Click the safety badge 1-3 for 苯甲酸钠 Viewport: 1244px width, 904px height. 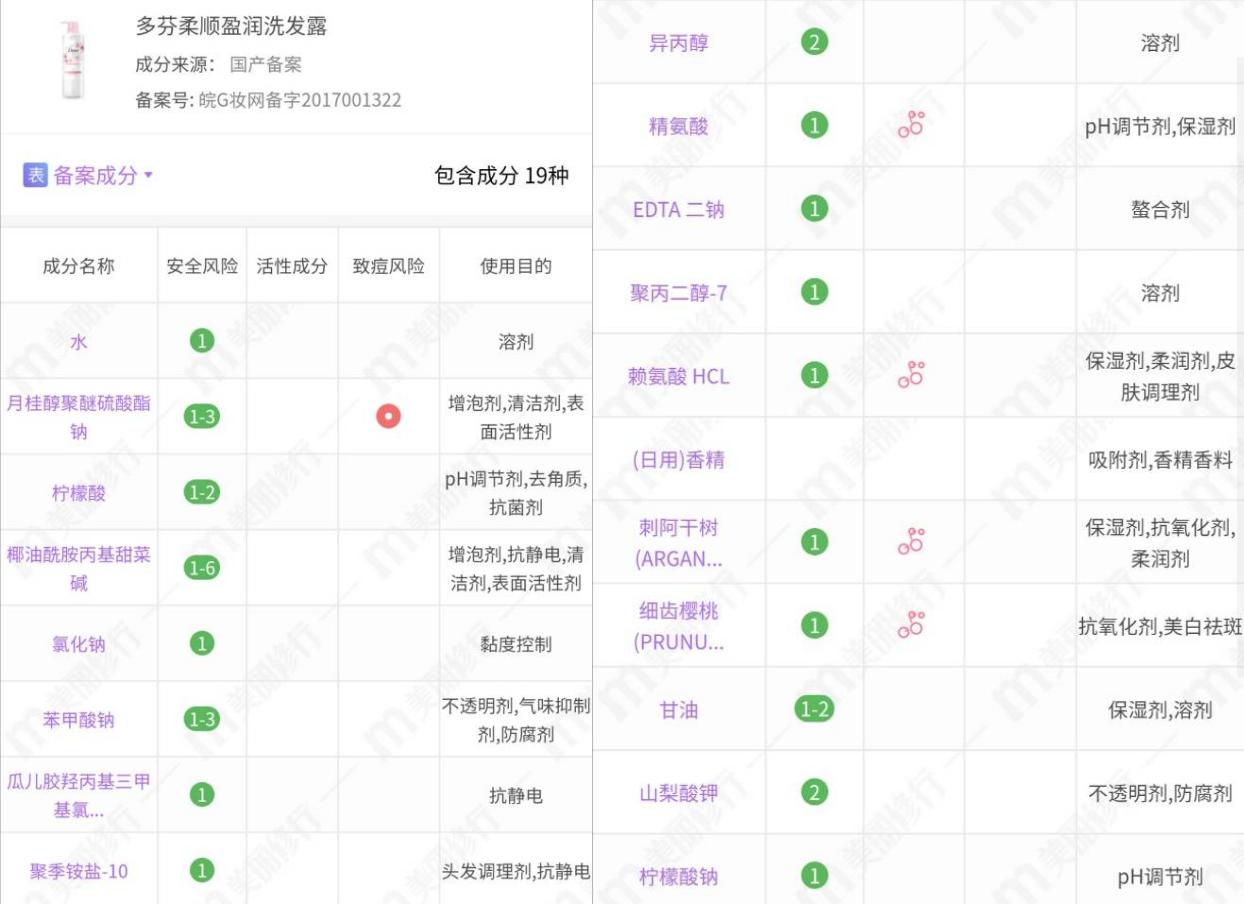202,719
